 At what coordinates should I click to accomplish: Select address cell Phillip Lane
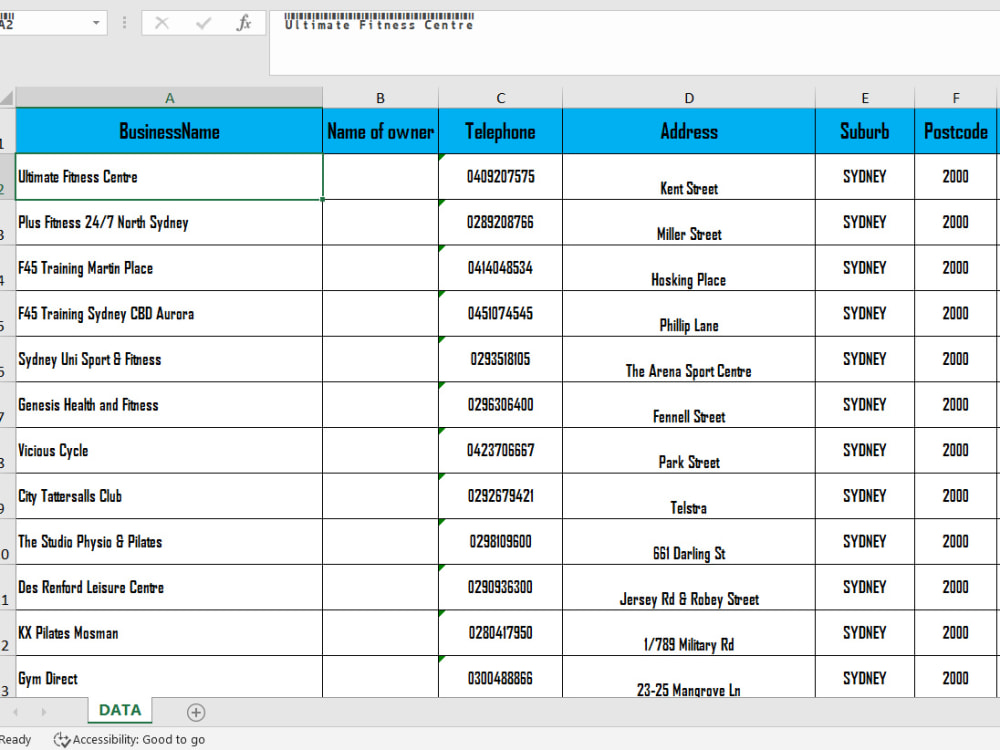tap(689, 314)
